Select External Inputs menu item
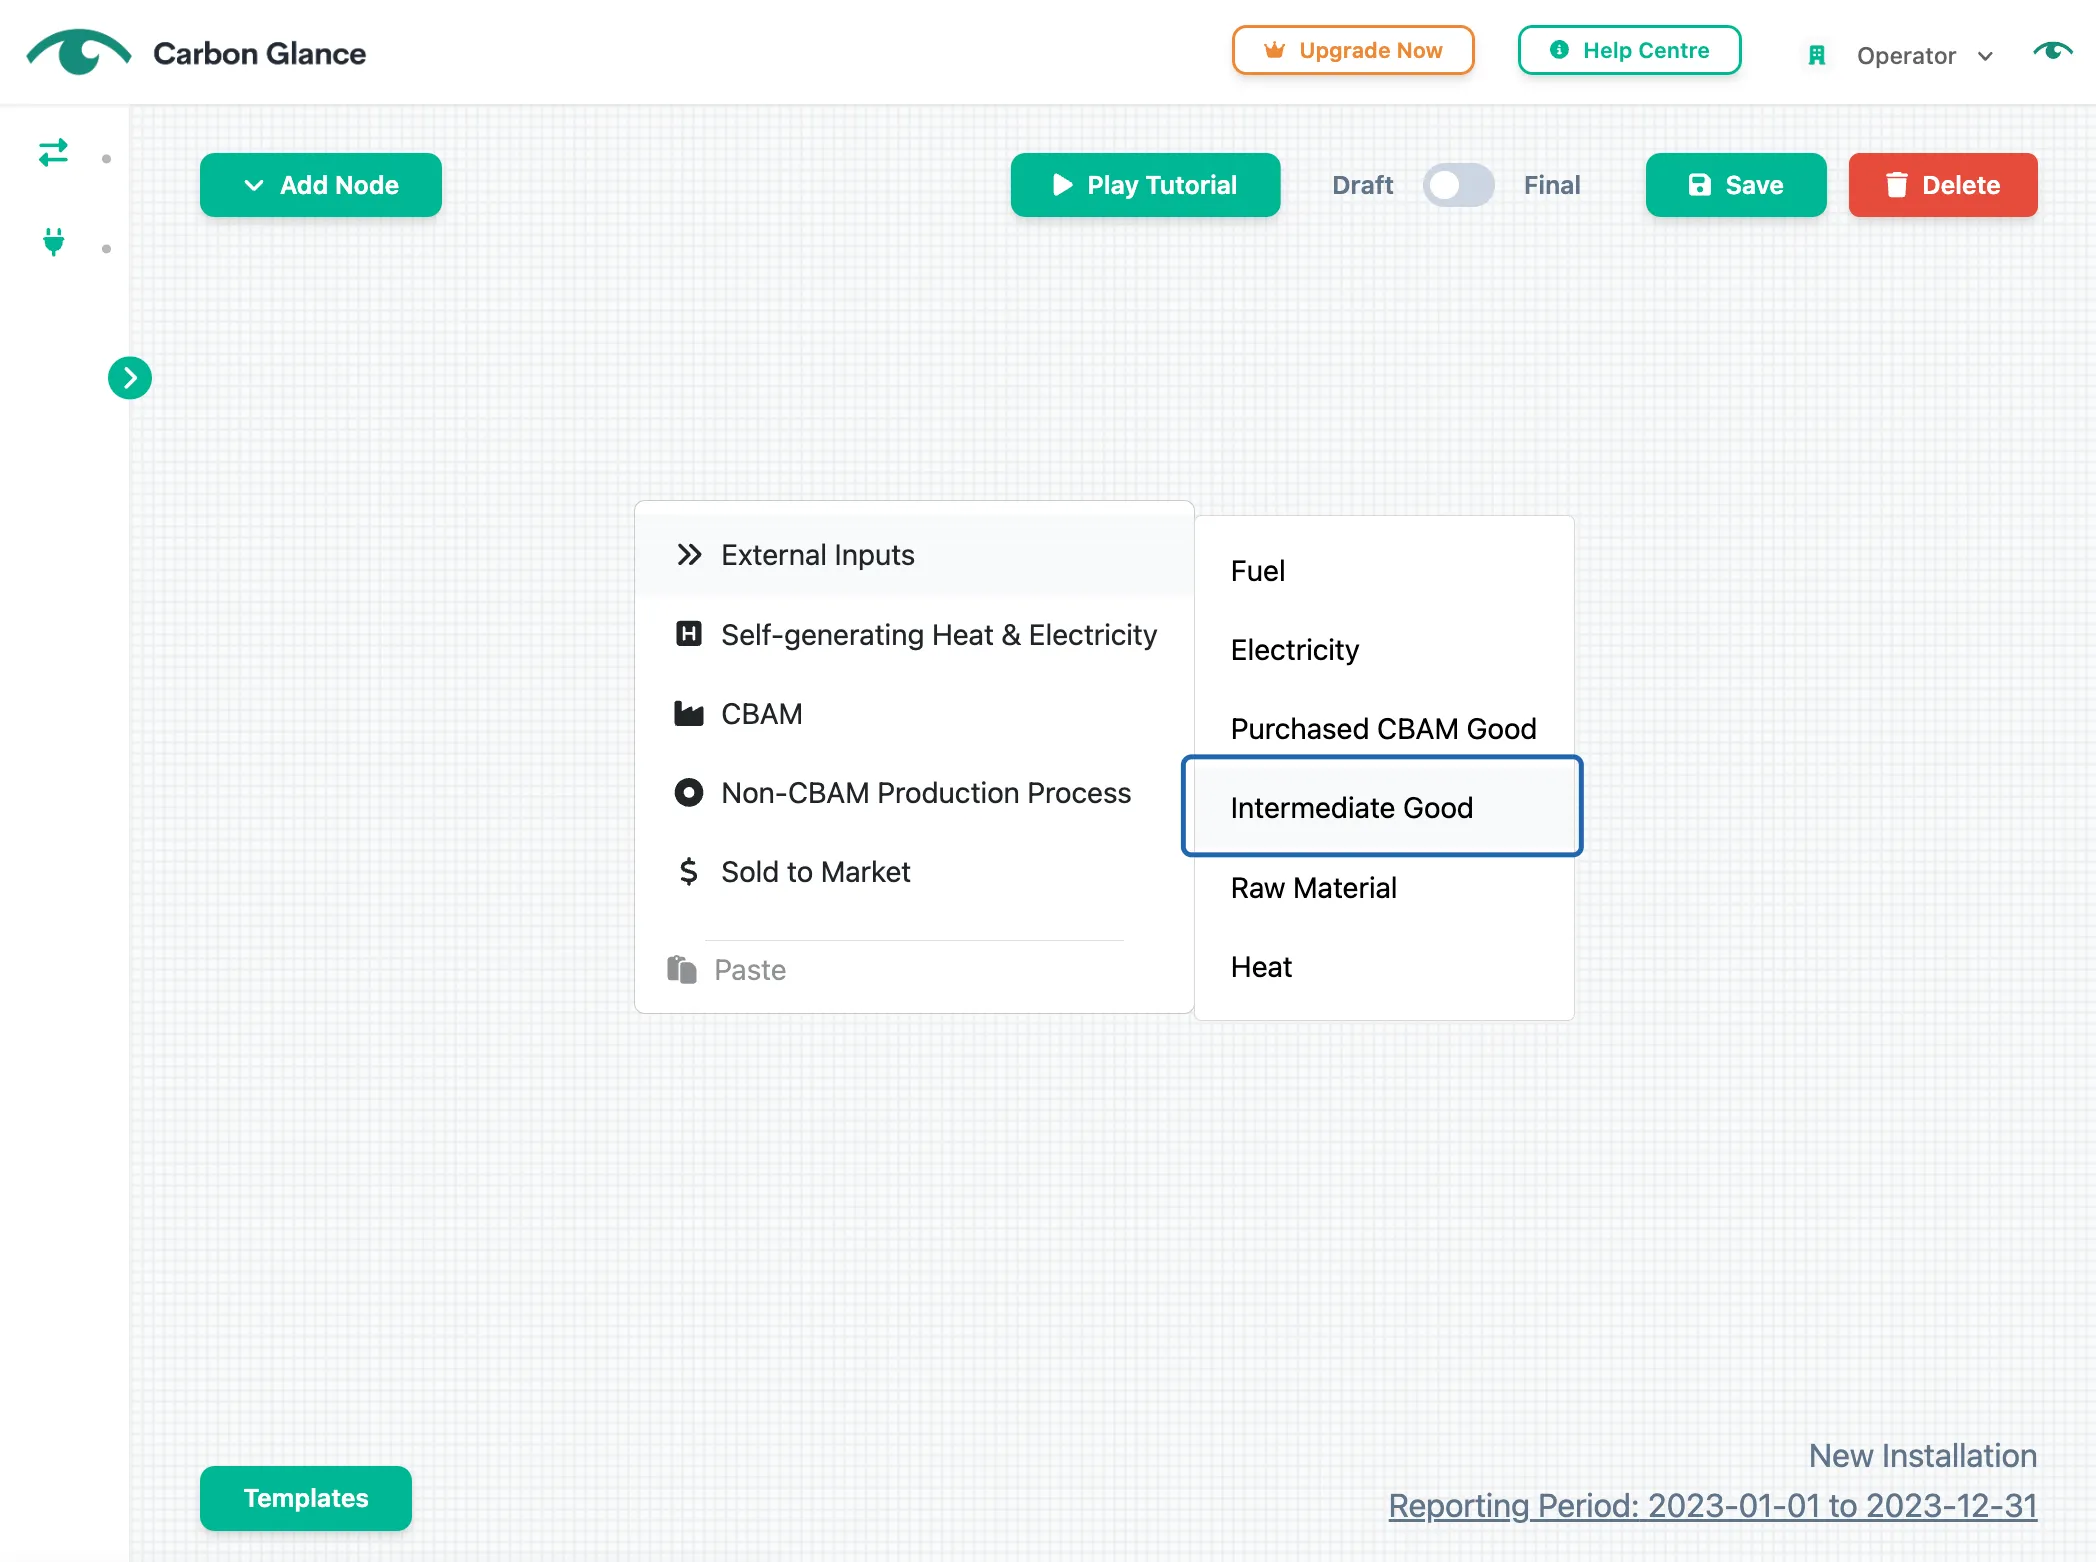 click(914, 555)
